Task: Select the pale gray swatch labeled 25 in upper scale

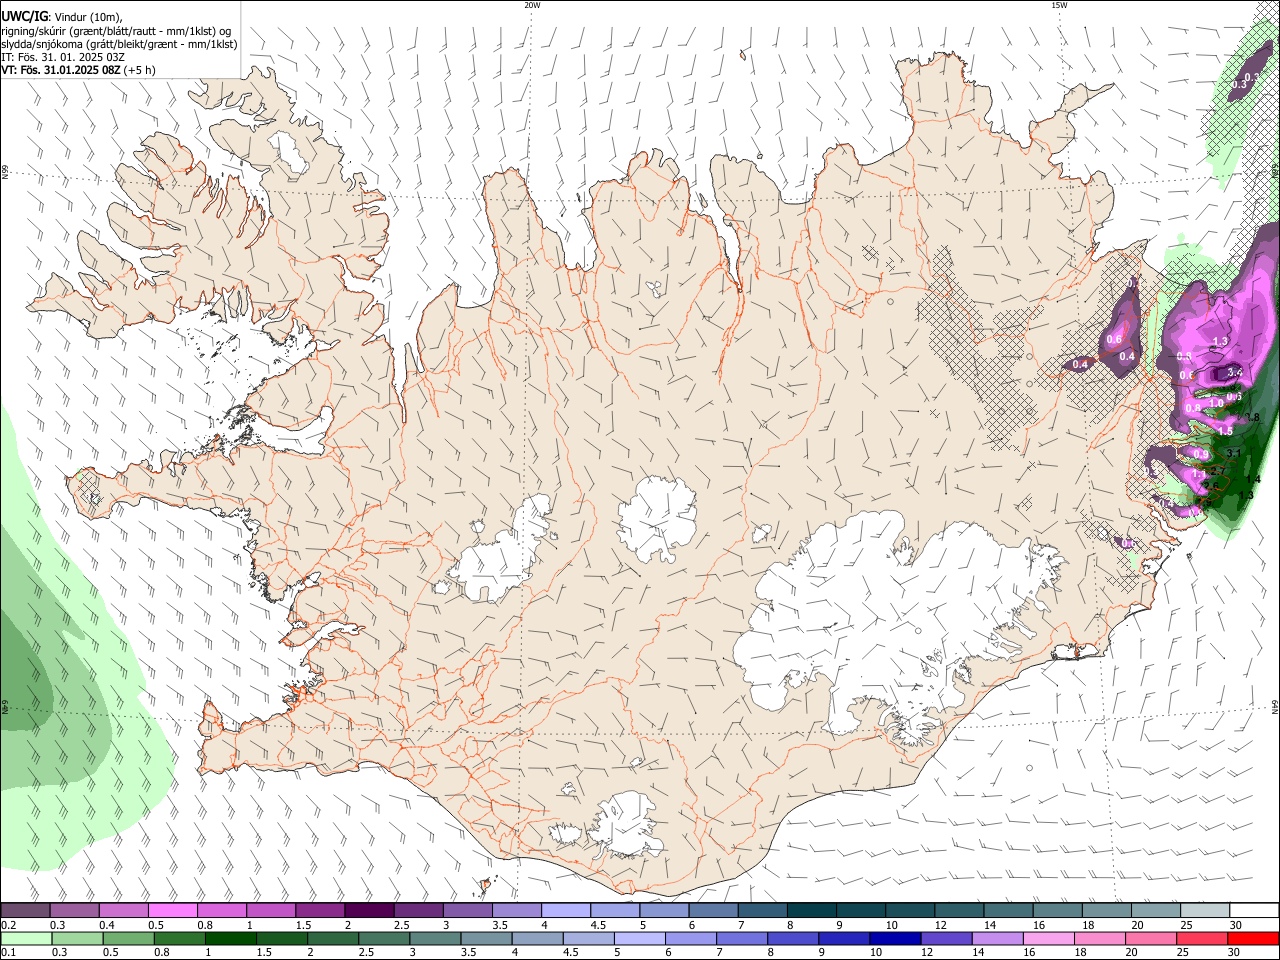Action: click(x=1205, y=910)
